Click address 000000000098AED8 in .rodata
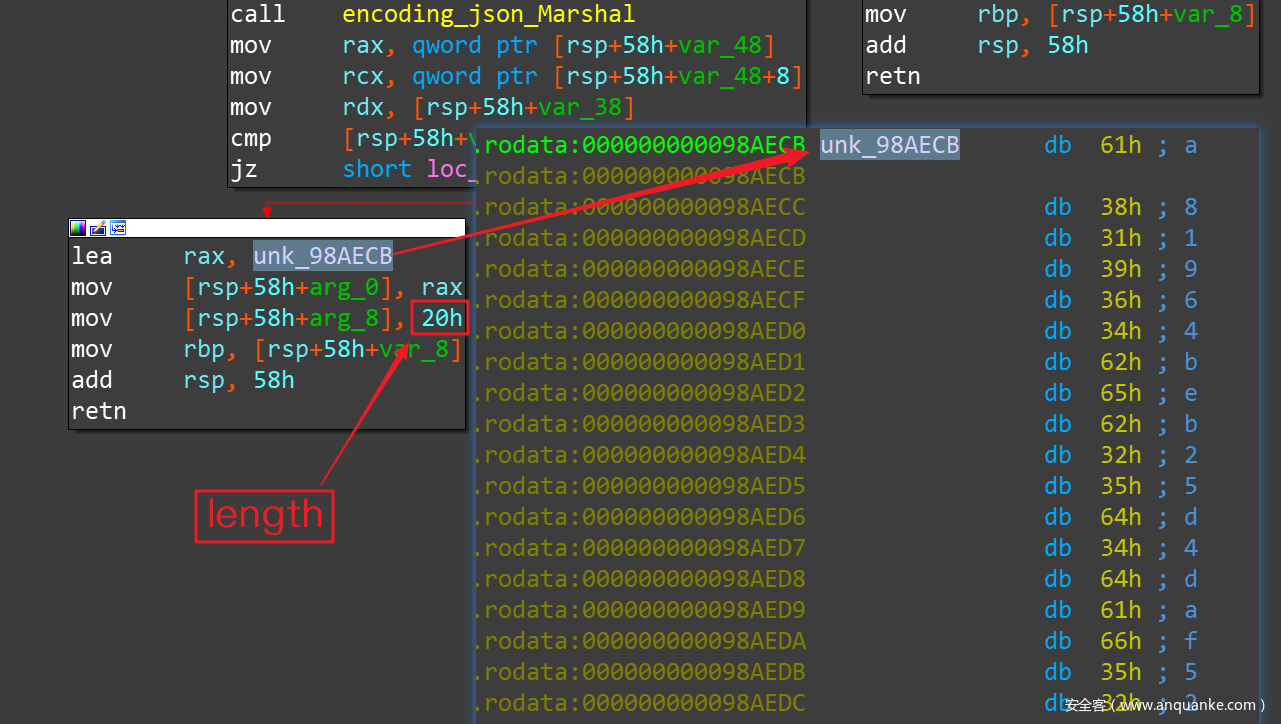This screenshot has height=724, width=1281. [x=694, y=579]
